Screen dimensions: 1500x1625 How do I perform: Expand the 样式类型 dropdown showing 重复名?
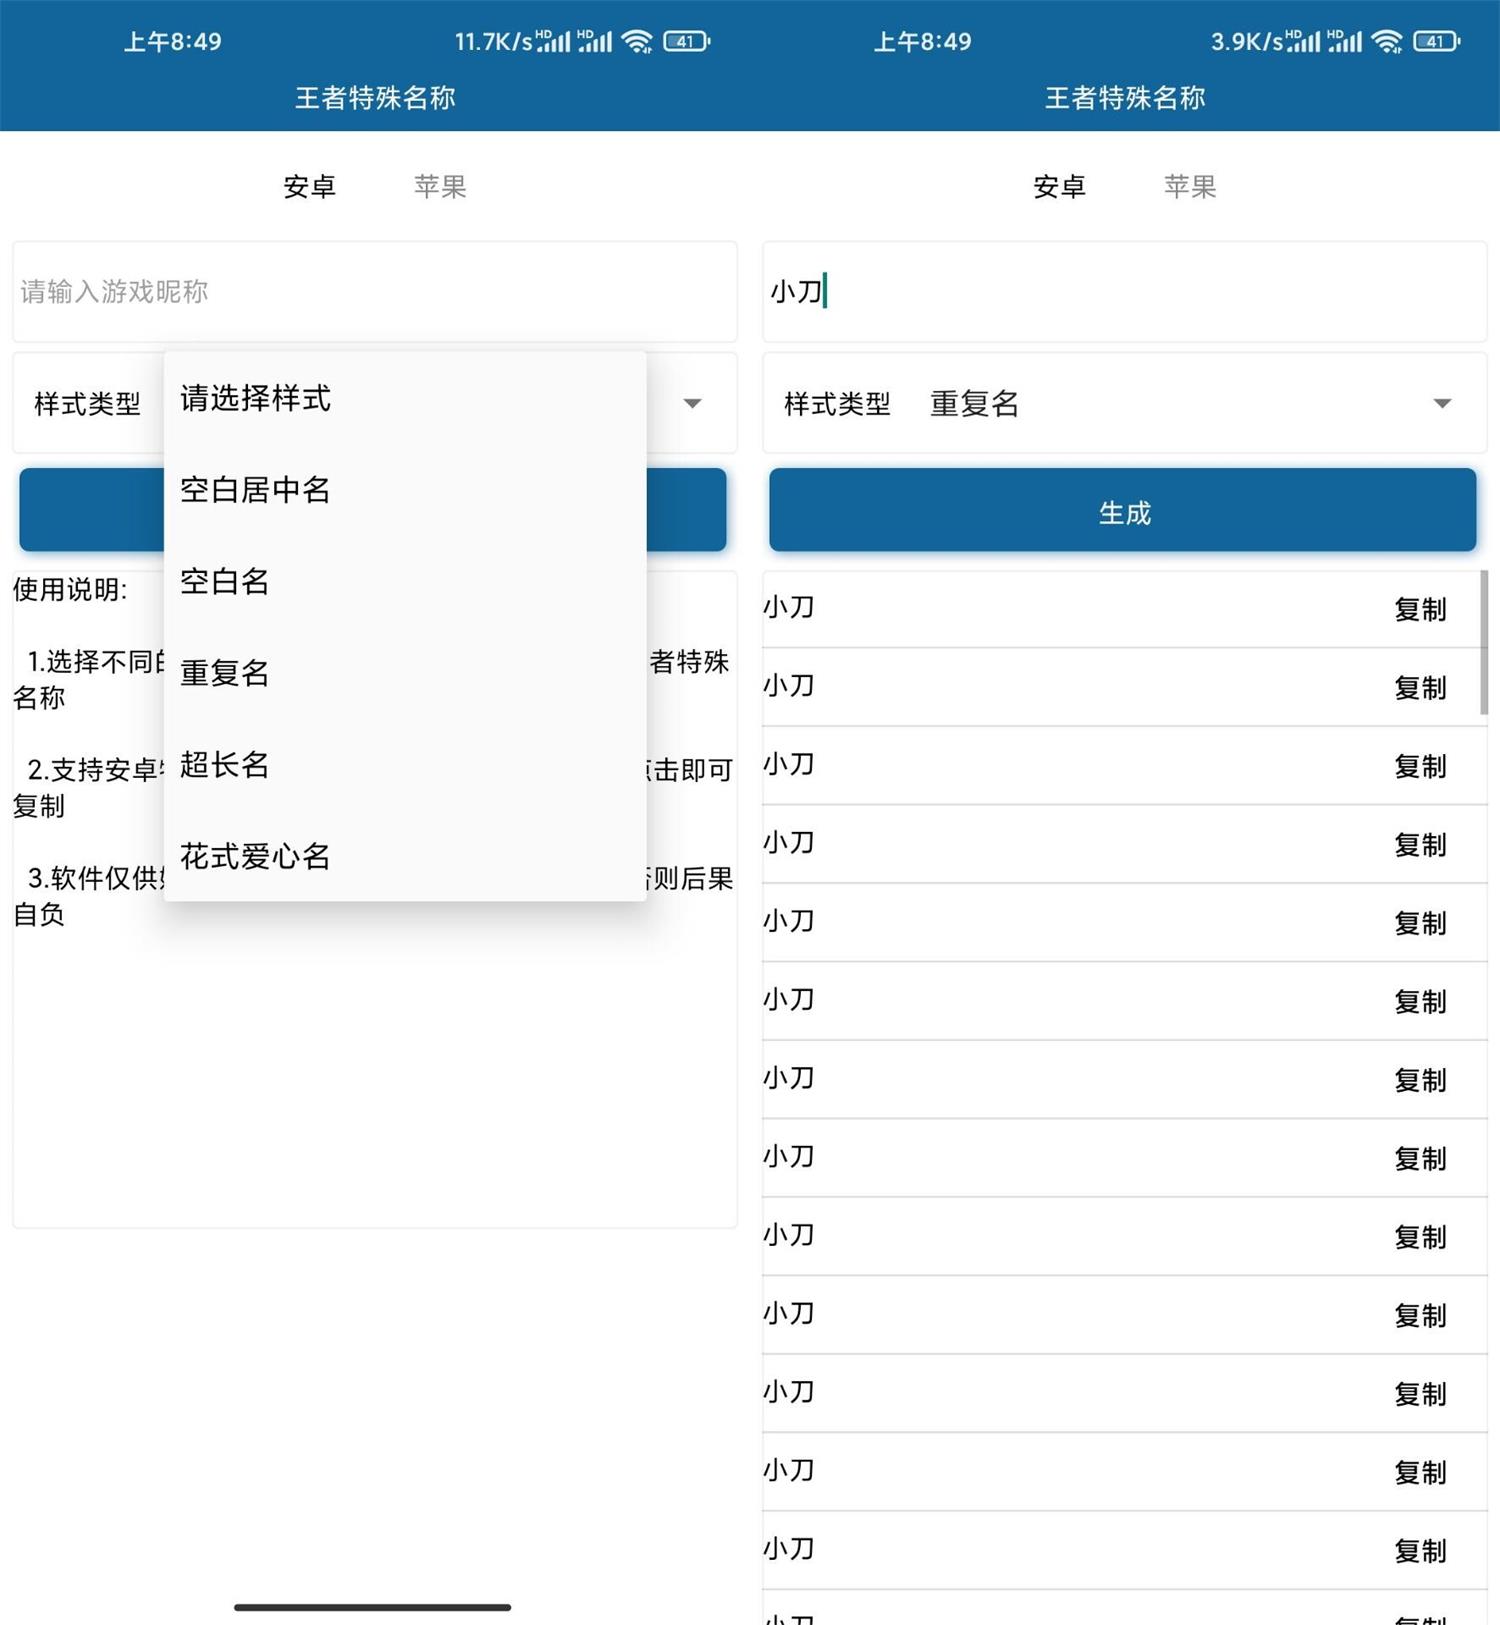pos(1441,403)
